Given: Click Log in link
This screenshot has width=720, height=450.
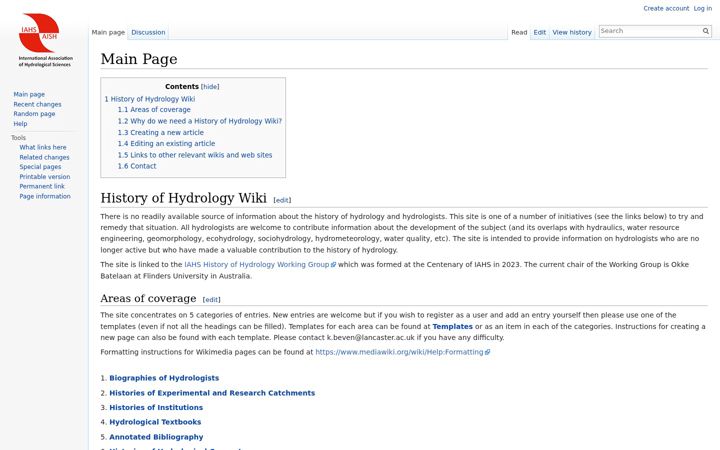Looking at the screenshot, I should pyautogui.click(x=703, y=8).
